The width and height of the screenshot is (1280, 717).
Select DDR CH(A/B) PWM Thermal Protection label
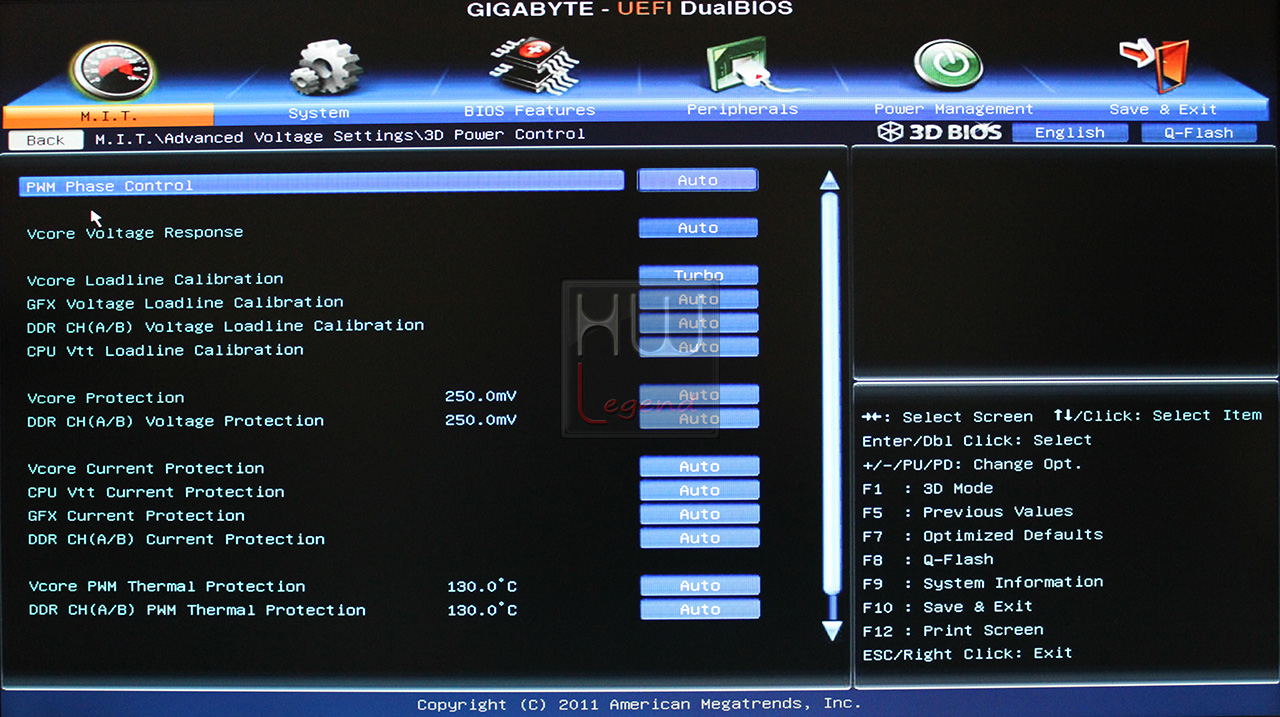tap(197, 610)
